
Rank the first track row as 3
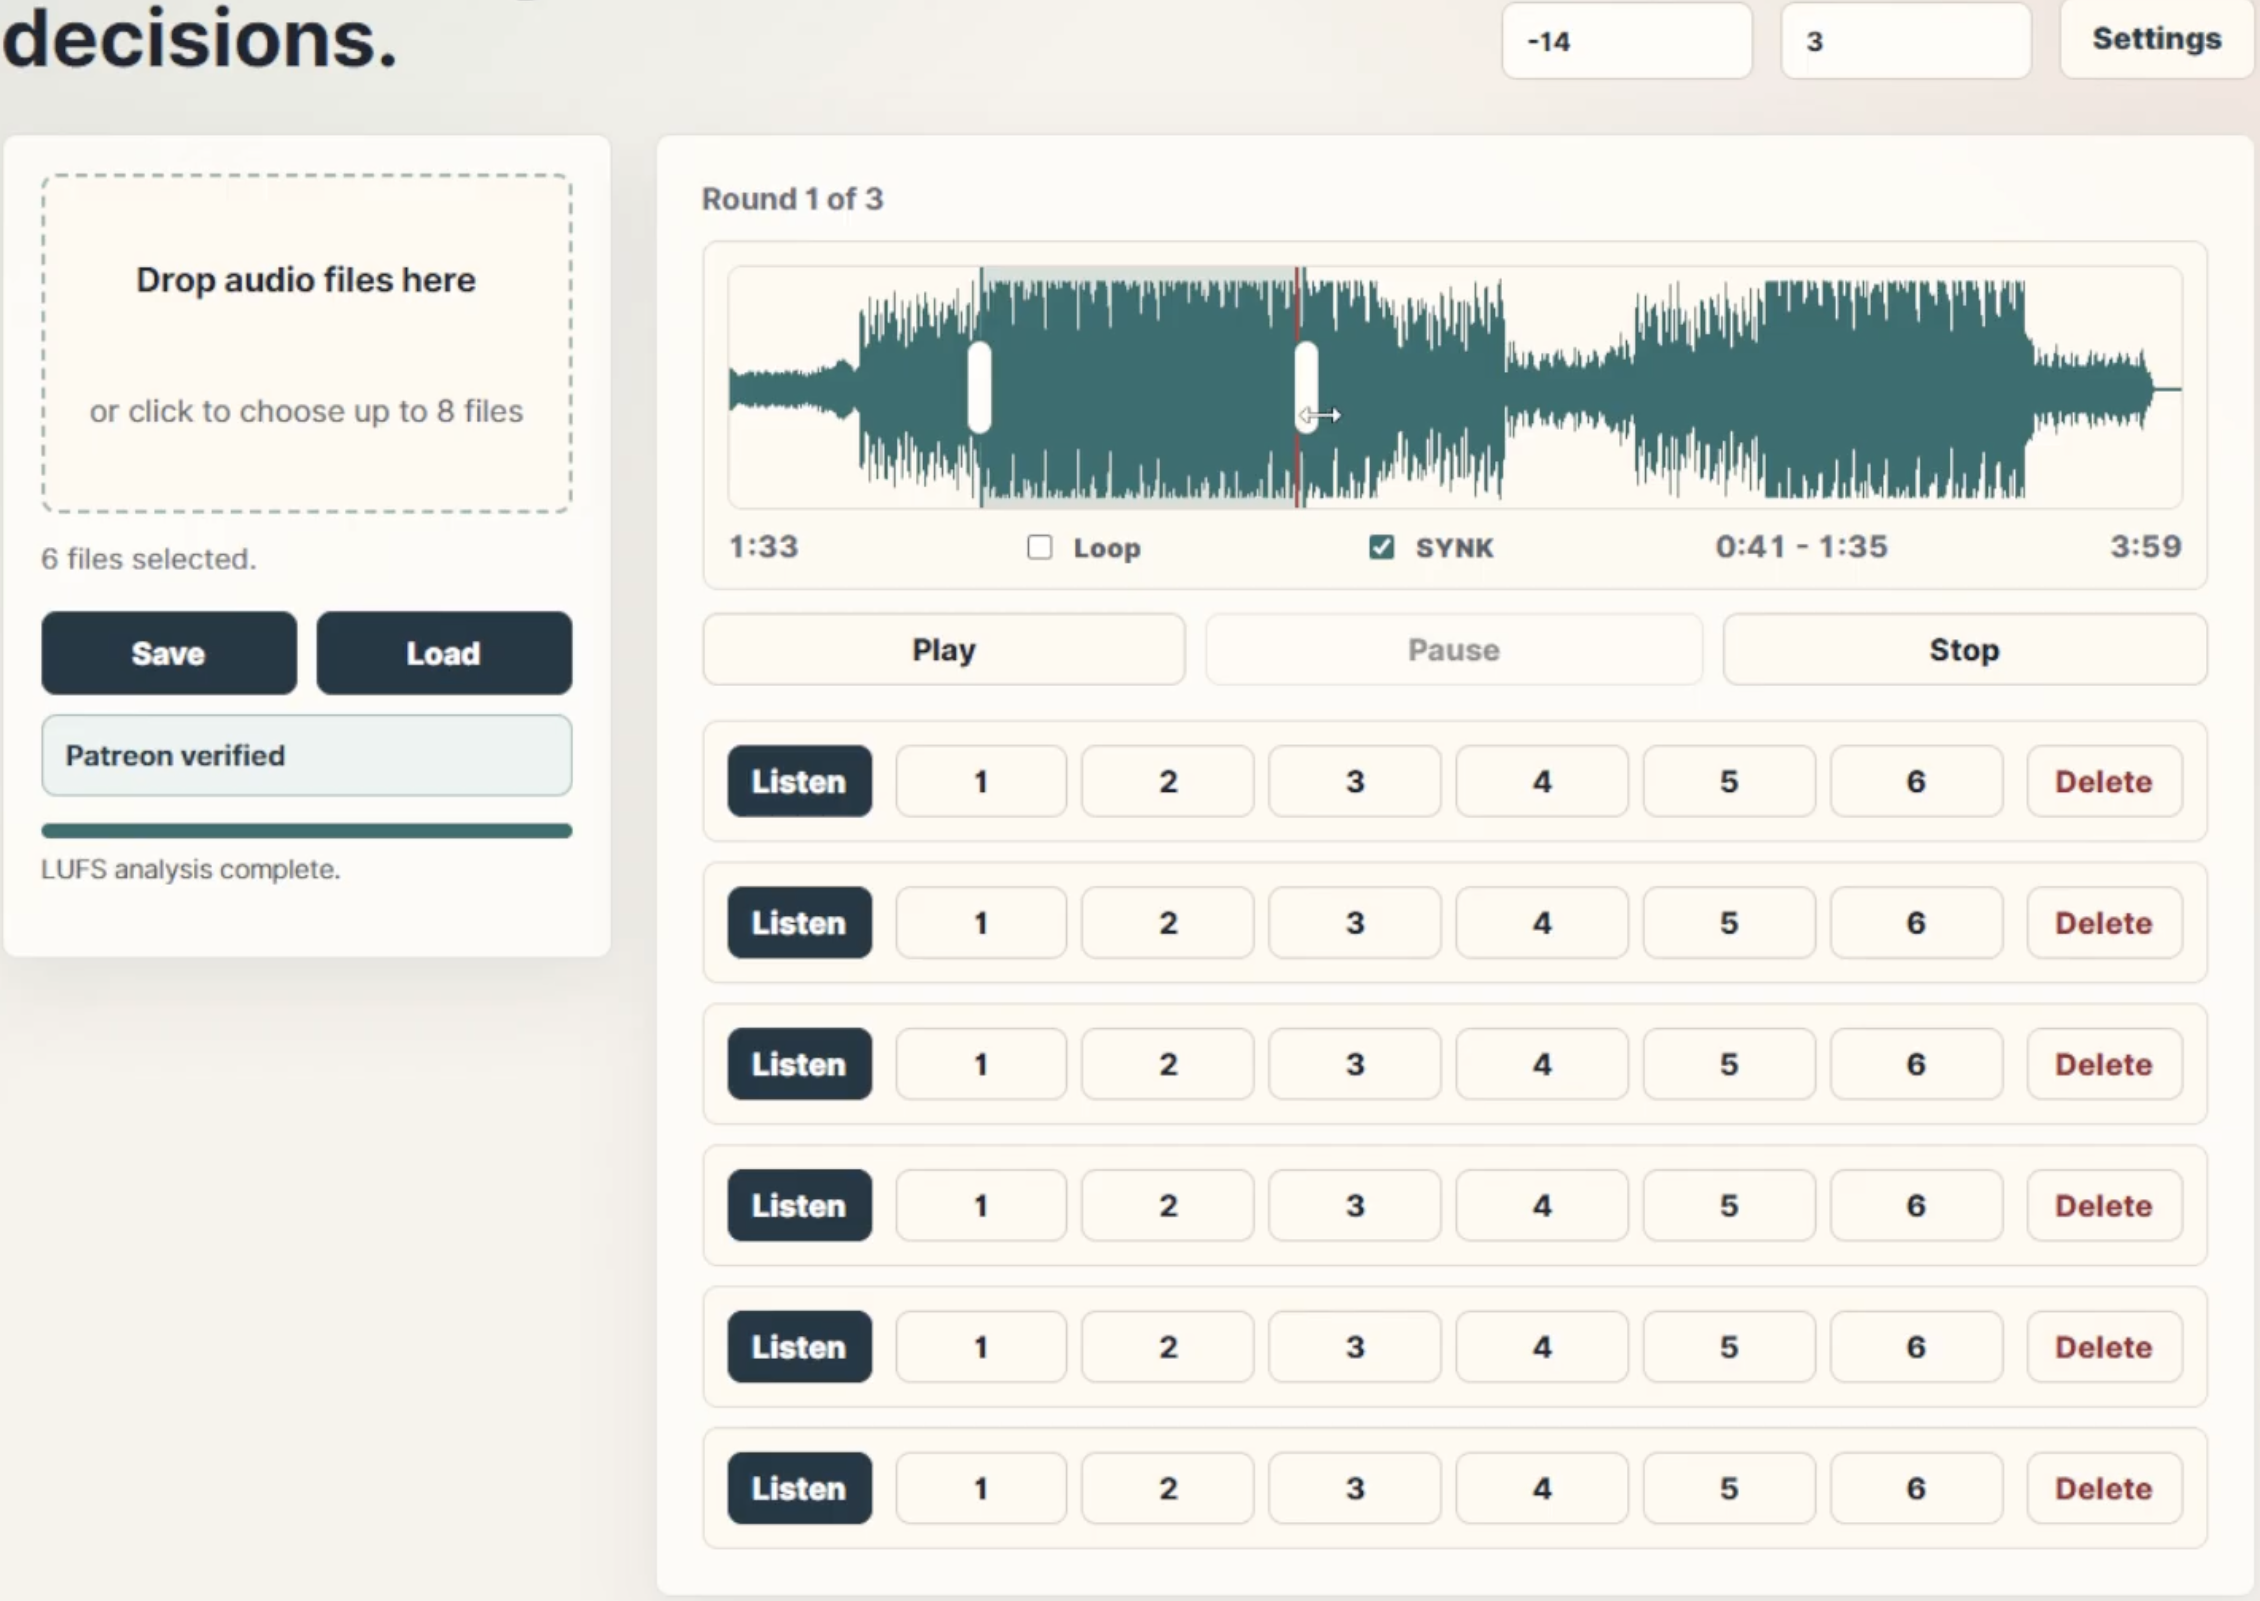[1355, 781]
